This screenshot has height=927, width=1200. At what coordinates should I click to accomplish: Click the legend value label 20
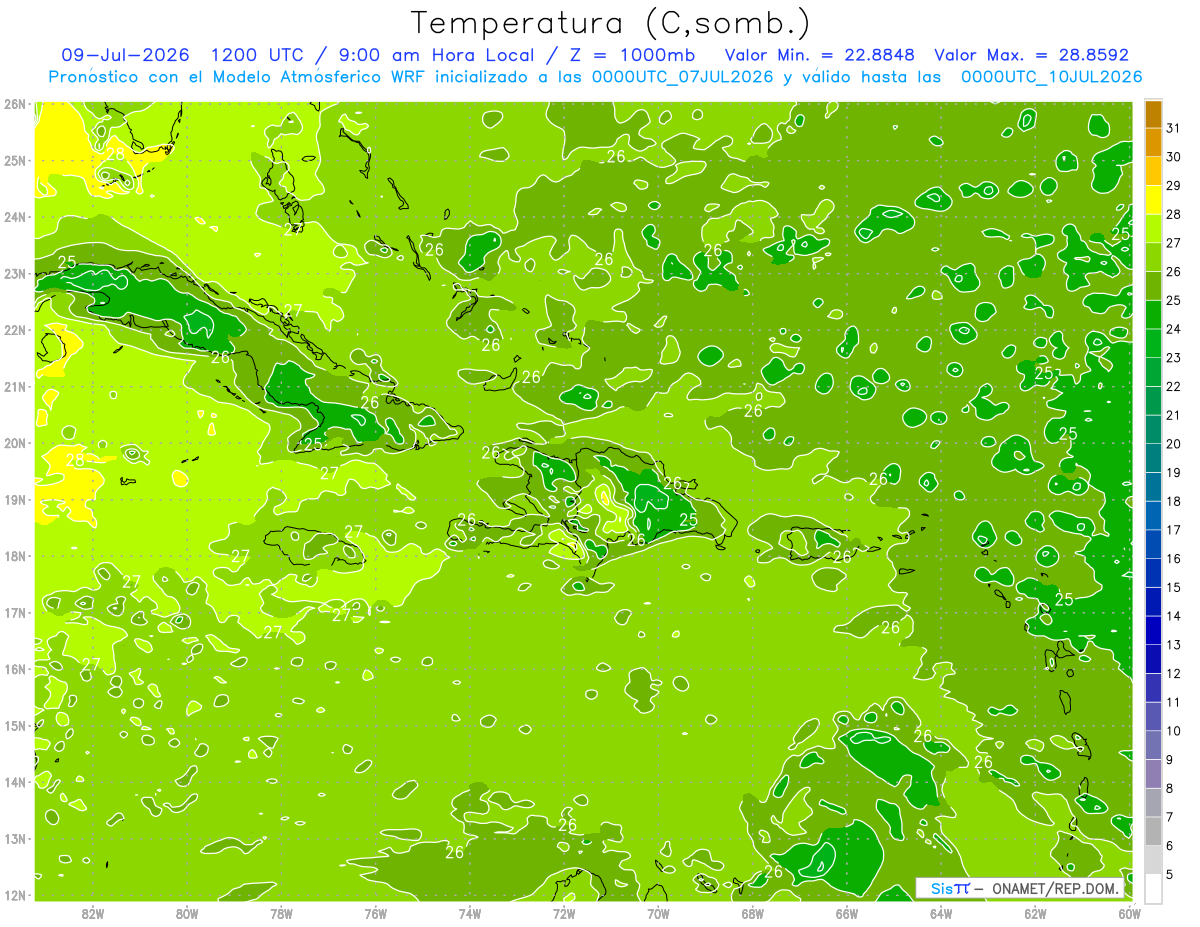(1174, 444)
